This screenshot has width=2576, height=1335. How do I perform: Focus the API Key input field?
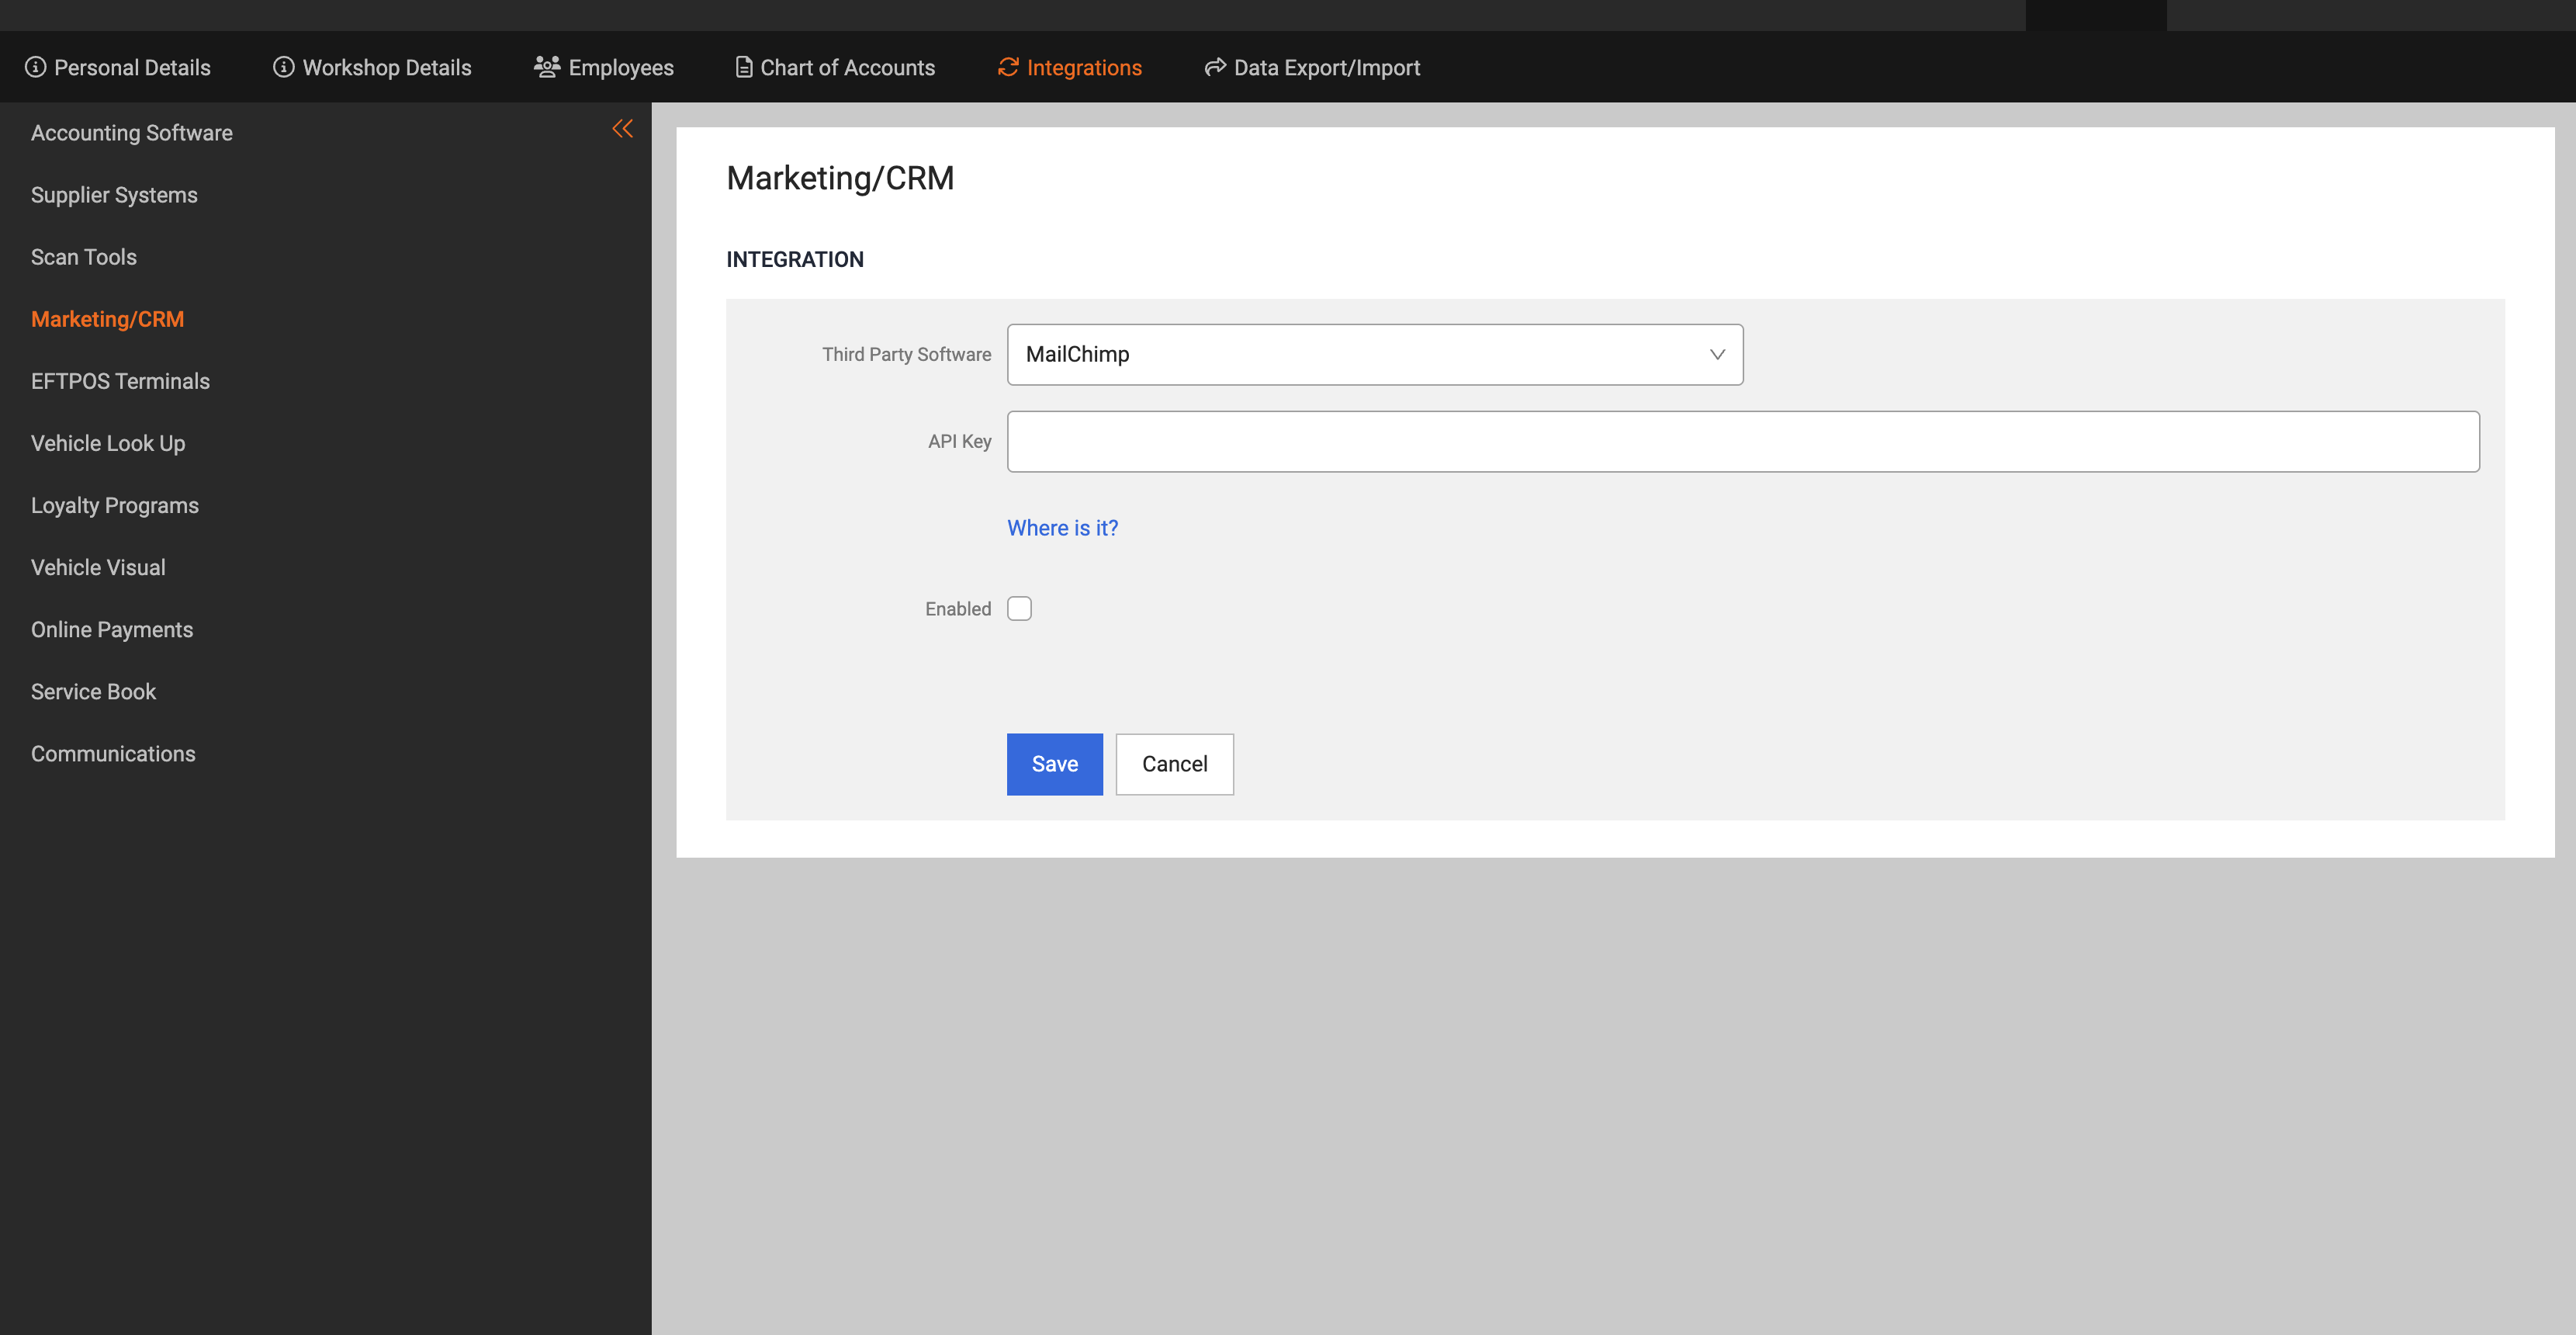1742,442
